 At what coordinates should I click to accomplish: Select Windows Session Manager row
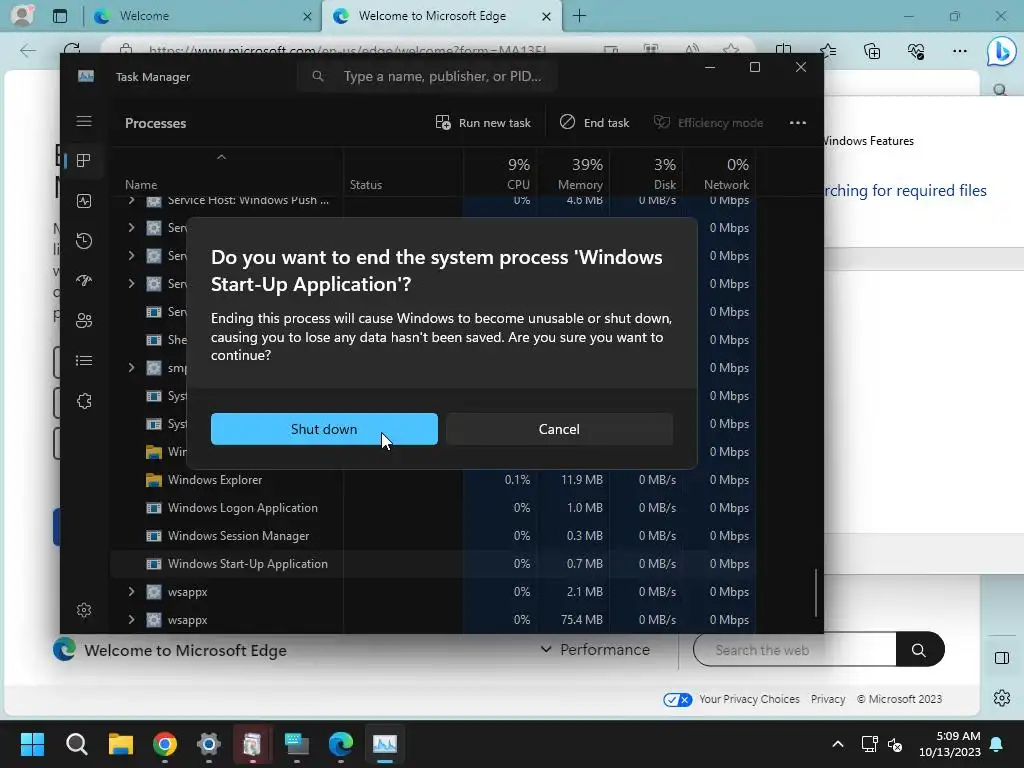(433, 536)
